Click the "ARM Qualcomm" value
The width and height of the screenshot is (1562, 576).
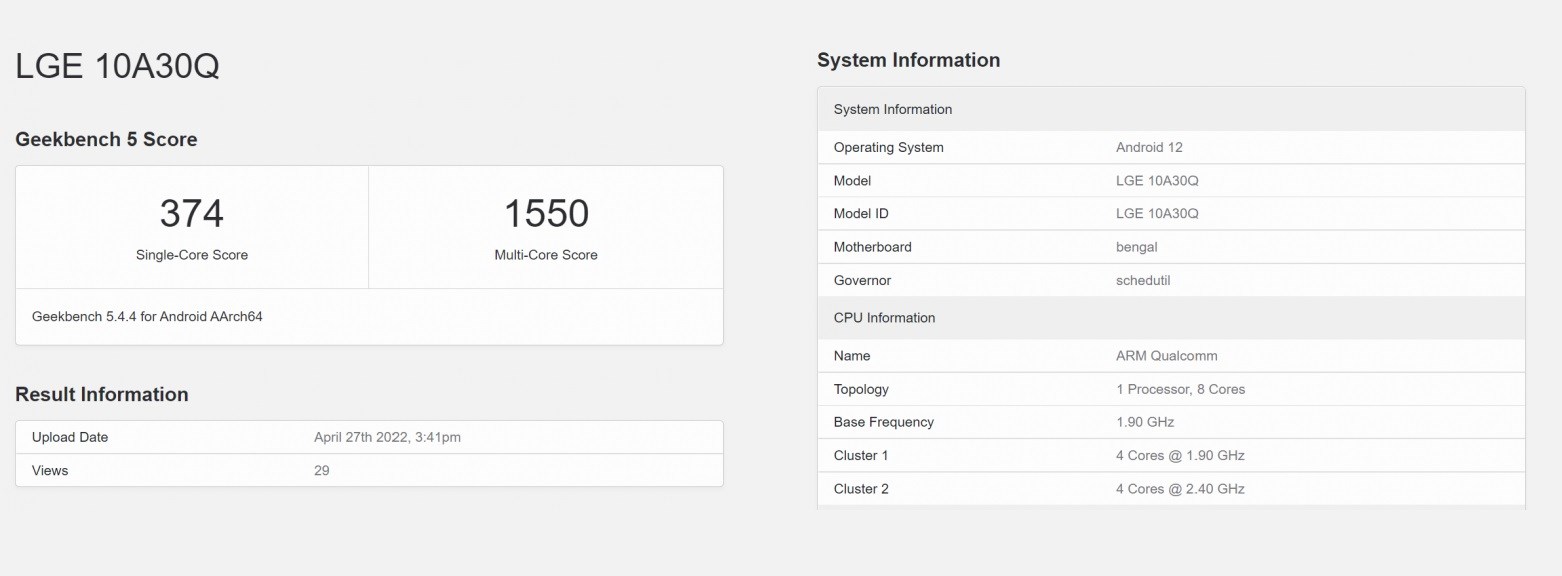pos(1167,356)
